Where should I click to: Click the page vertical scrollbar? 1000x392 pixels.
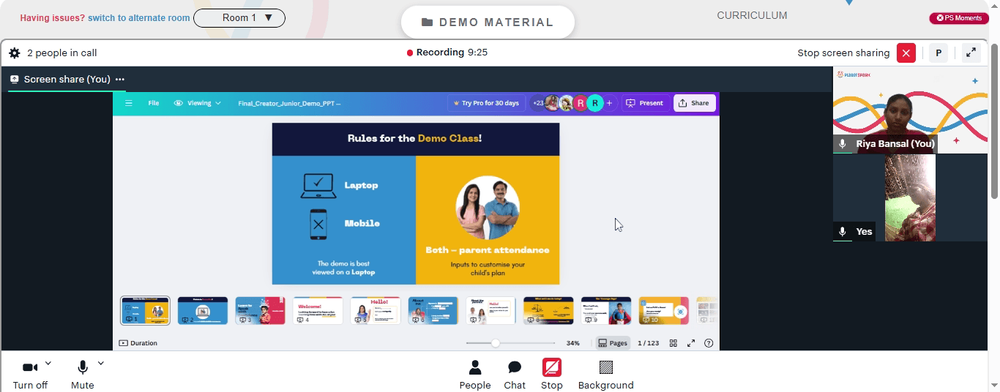[x=995, y=121]
